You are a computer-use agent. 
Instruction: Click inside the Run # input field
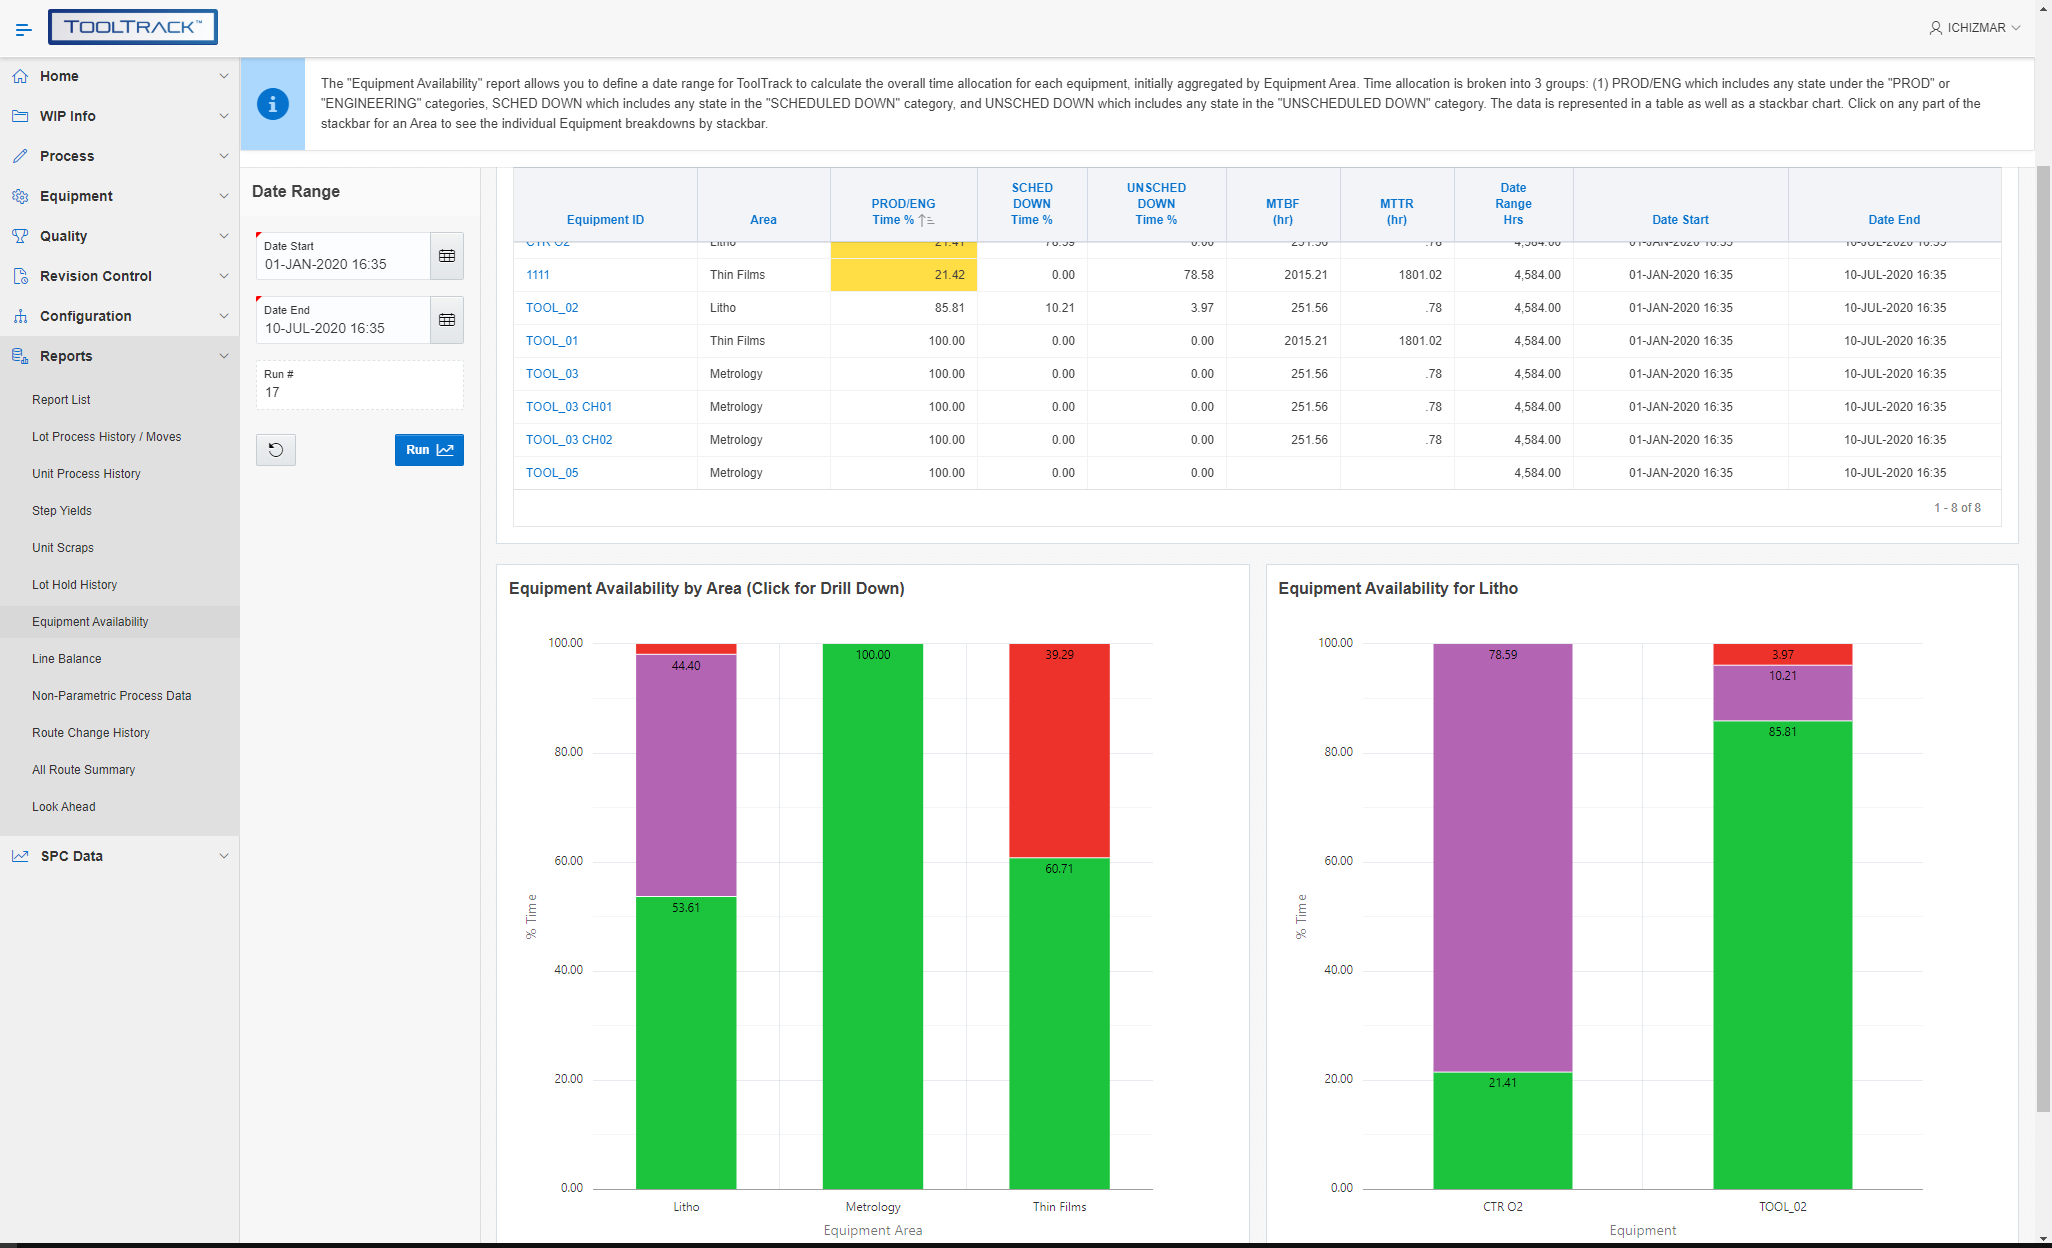pyautogui.click(x=359, y=392)
